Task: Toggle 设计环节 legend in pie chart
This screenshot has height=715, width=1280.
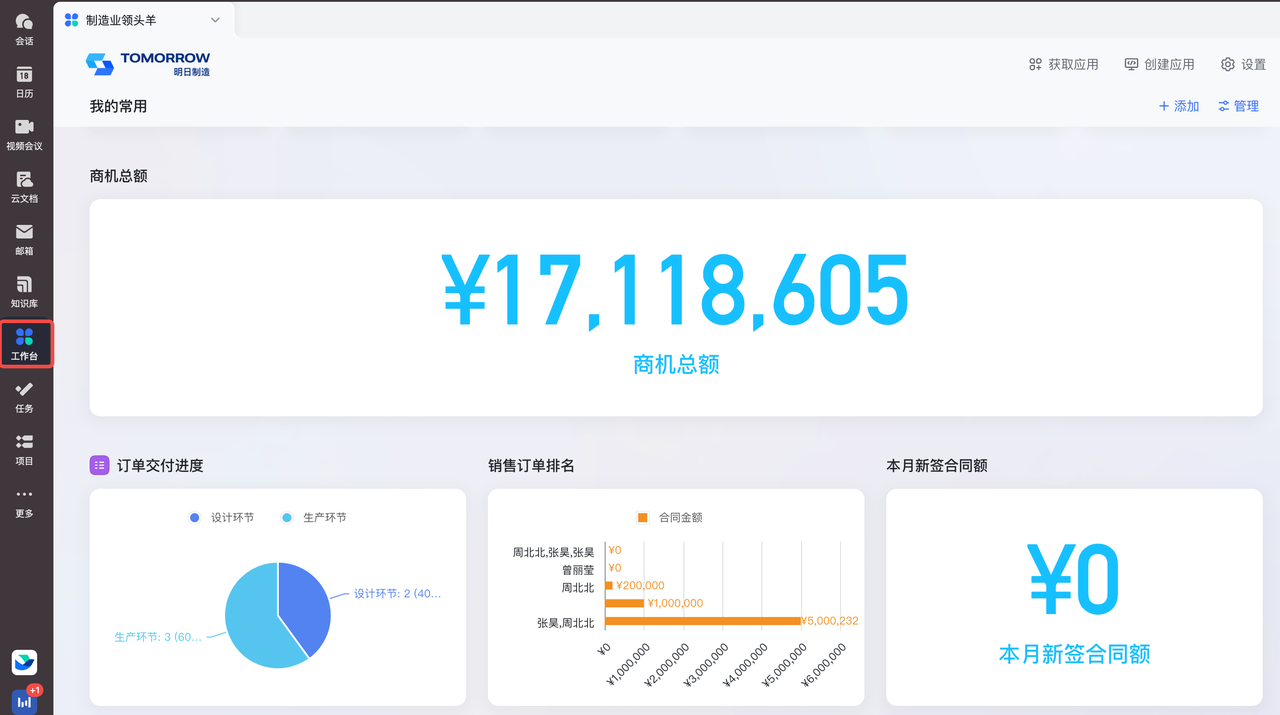Action: pos(222,518)
